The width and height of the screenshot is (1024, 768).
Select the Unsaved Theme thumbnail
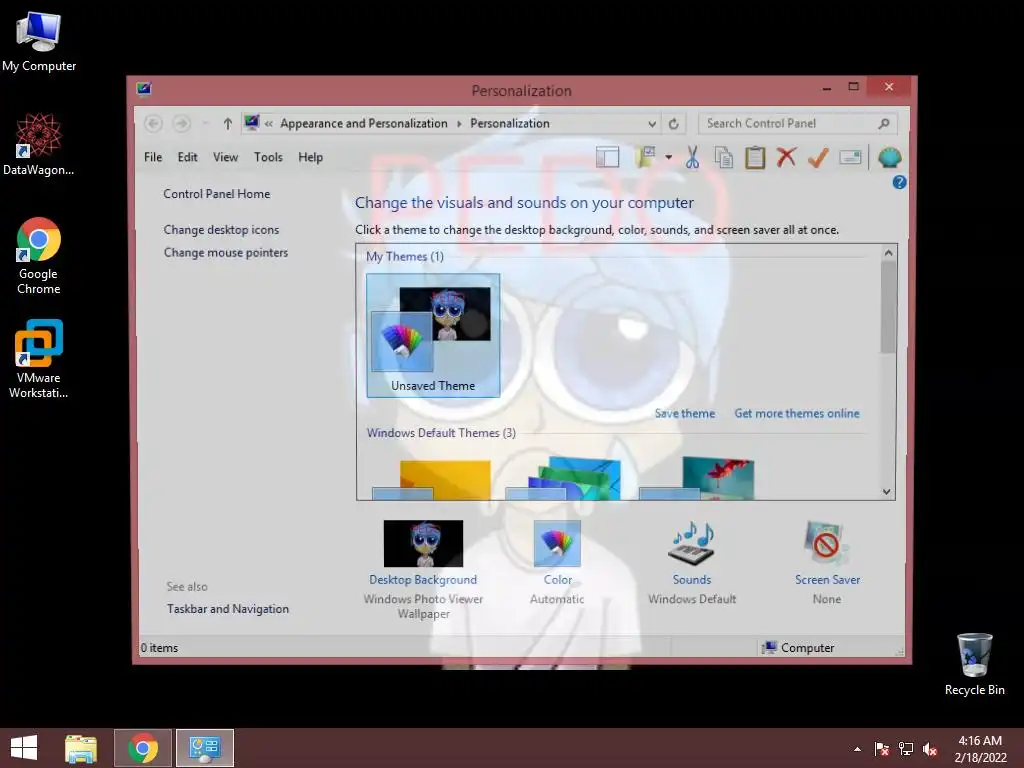click(433, 335)
